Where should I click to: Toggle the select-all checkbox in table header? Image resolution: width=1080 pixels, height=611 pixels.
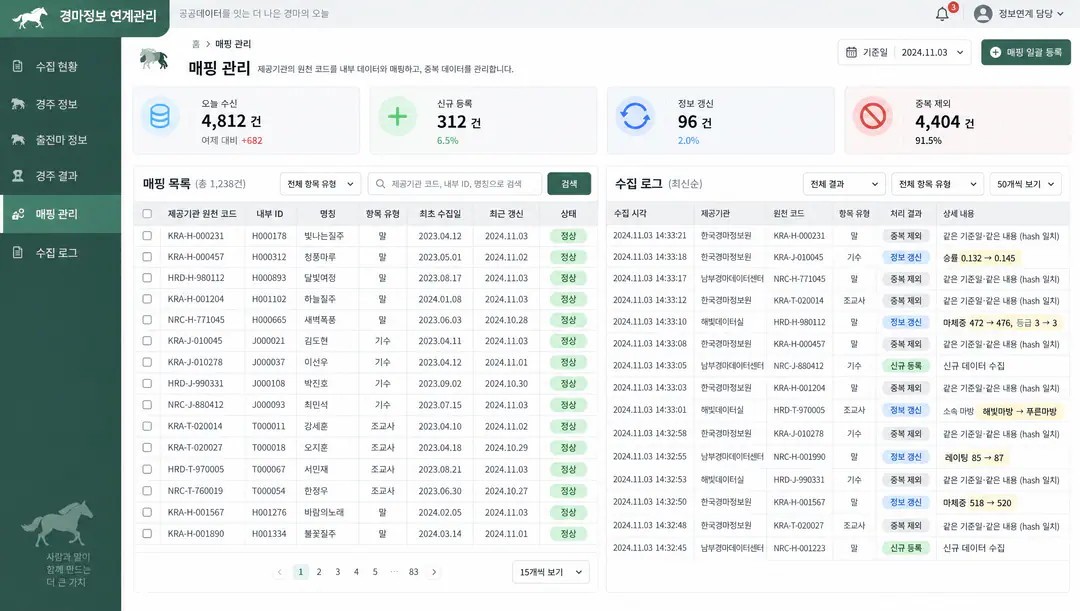coord(147,214)
